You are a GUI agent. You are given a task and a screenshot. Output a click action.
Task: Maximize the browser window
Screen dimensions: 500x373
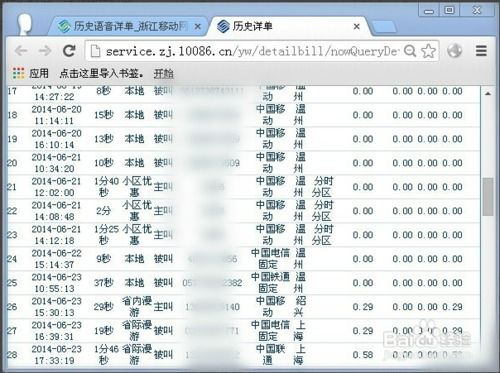pos(449,10)
